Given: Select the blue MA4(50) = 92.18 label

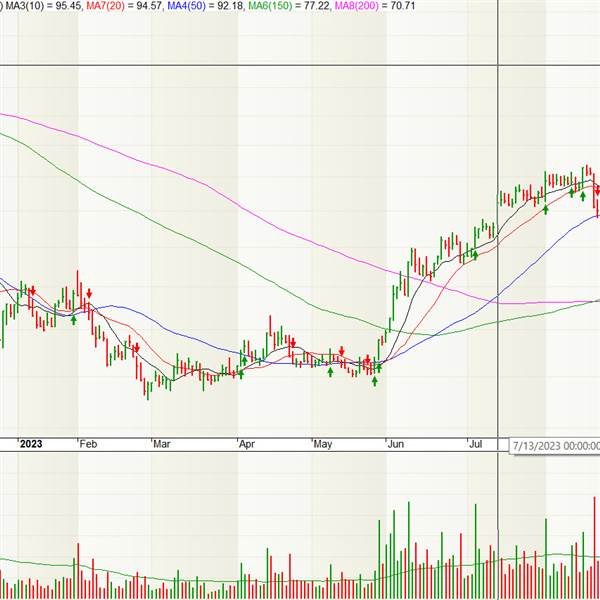Looking at the screenshot, I should (205, 6).
